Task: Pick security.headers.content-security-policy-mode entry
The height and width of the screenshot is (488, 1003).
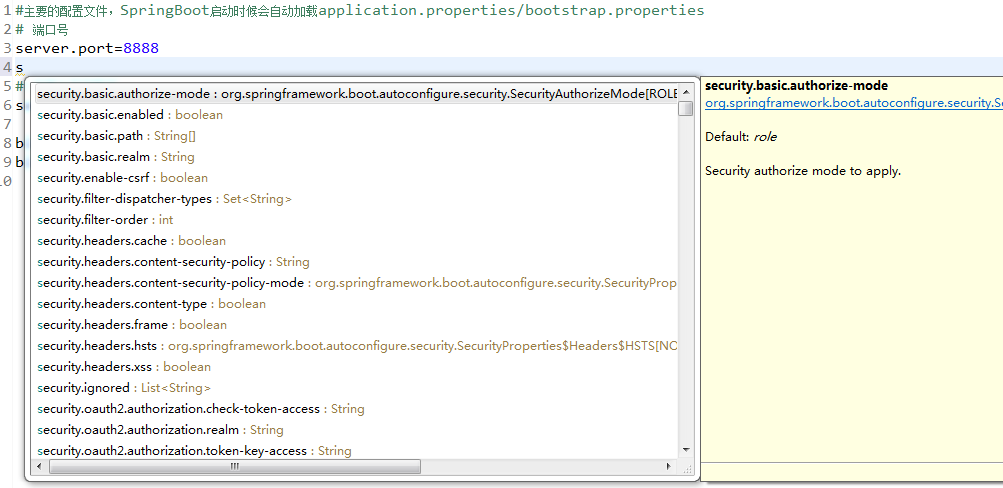Action: pyautogui.click(x=356, y=283)
